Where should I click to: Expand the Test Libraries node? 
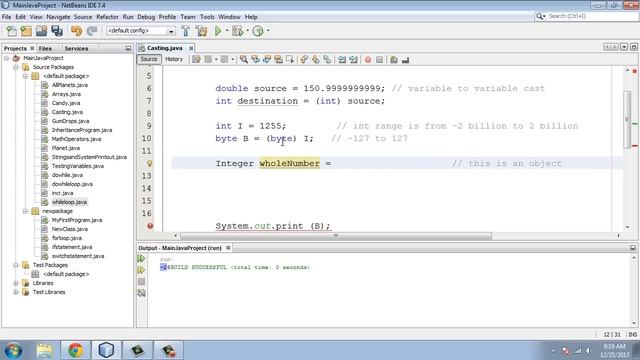[x=16, y=292]
